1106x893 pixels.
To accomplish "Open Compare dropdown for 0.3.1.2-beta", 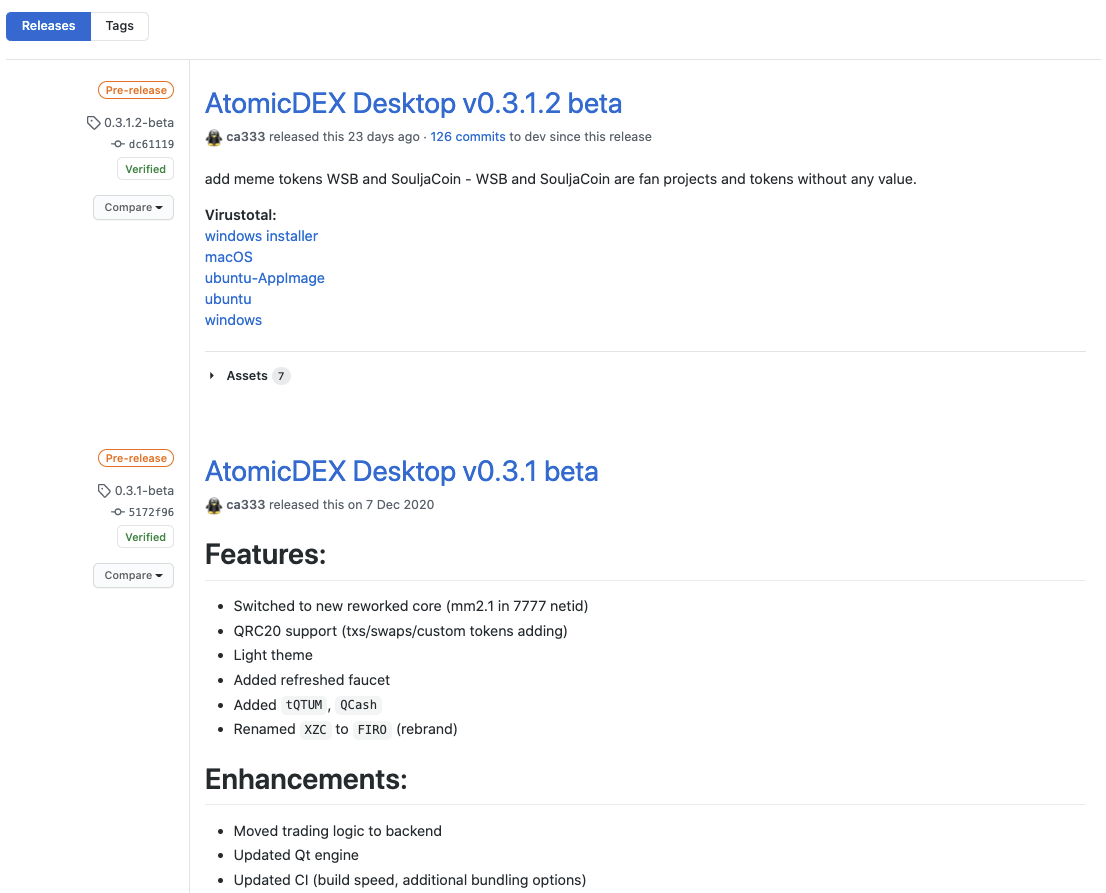I will (133, 207).
